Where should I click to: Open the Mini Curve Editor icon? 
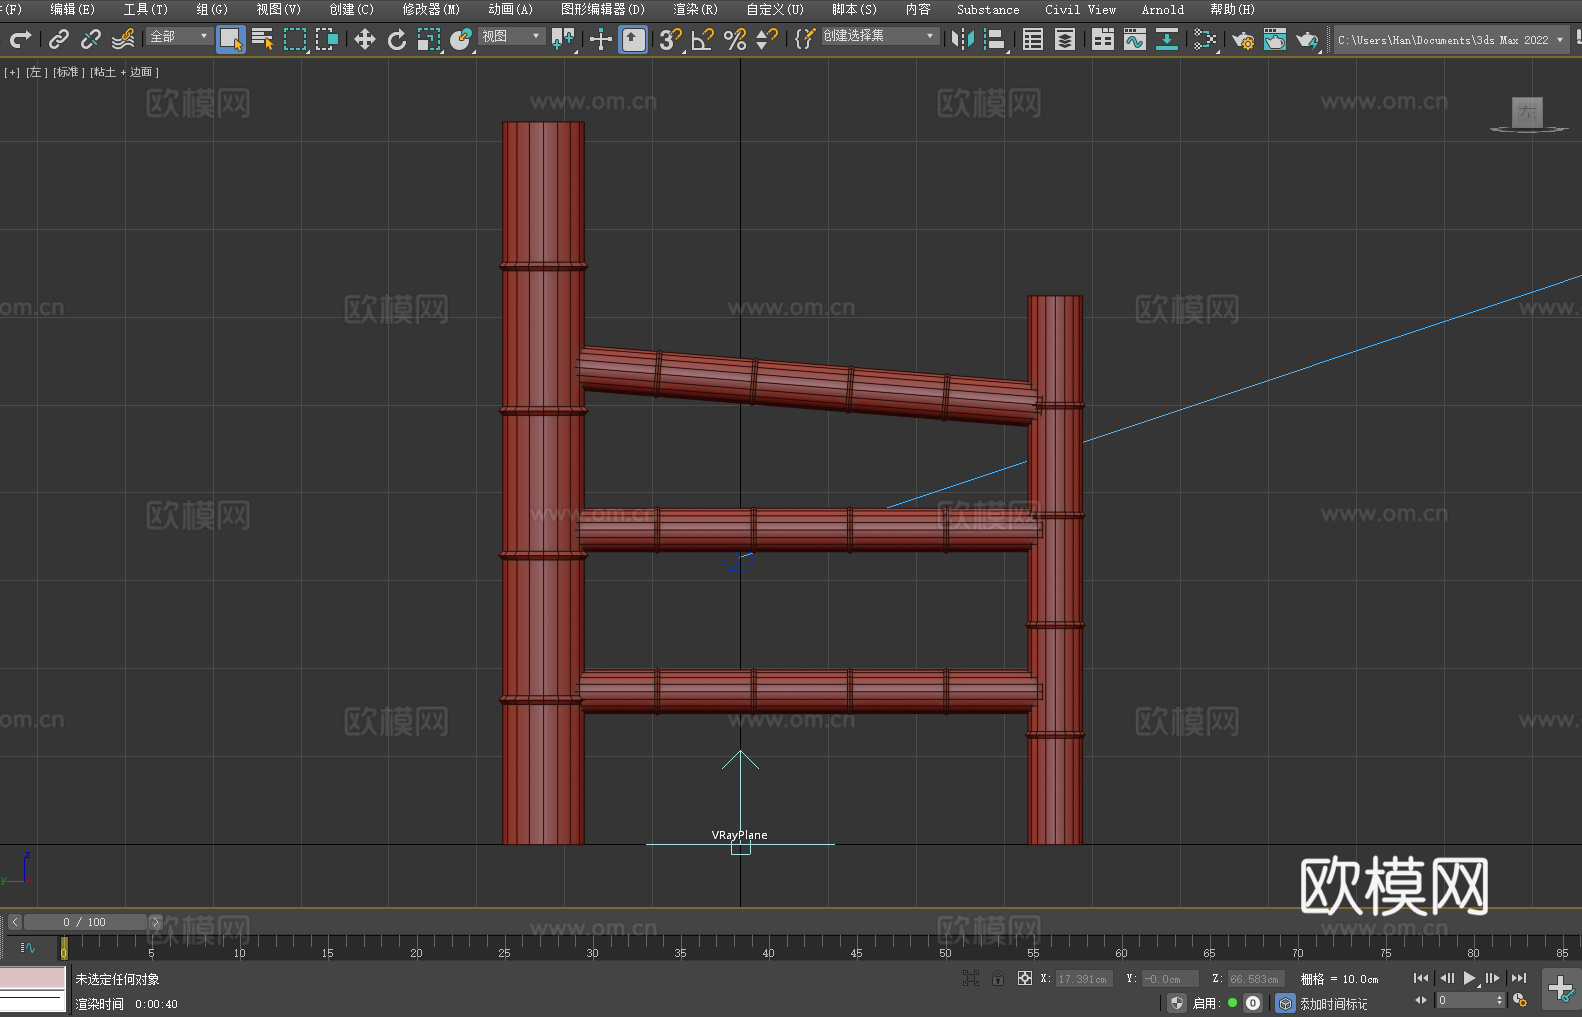tap(28, 947)
